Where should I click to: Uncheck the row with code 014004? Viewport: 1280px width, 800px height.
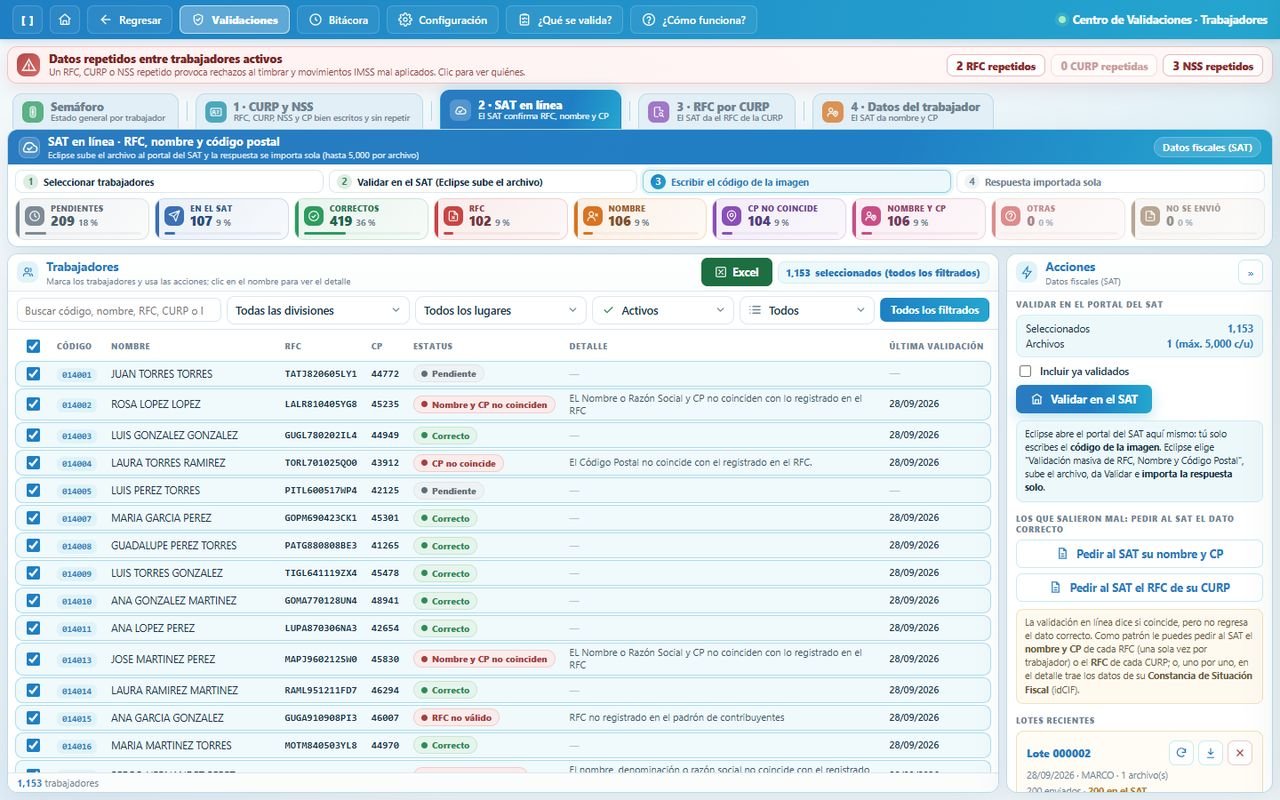click(33, 463)
